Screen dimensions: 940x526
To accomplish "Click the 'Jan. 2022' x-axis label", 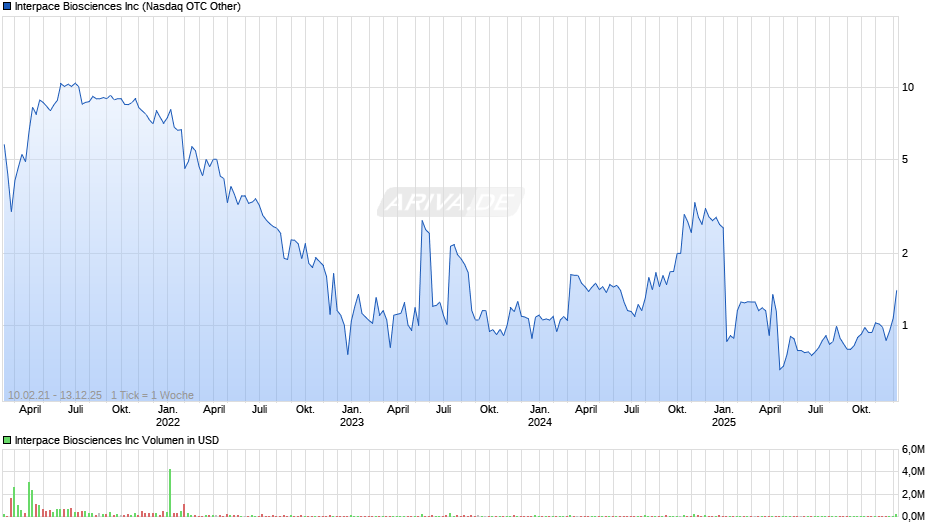I will pos(168,416).
